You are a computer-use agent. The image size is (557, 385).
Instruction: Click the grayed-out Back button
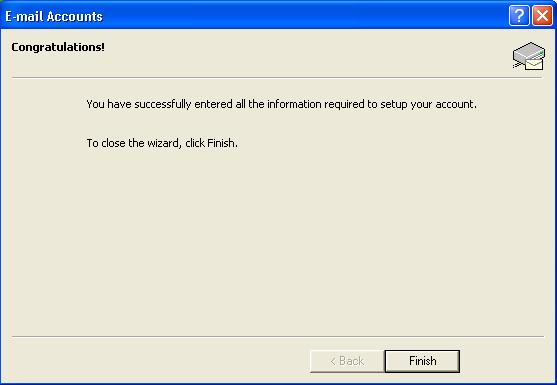click(x=347, y=361)
